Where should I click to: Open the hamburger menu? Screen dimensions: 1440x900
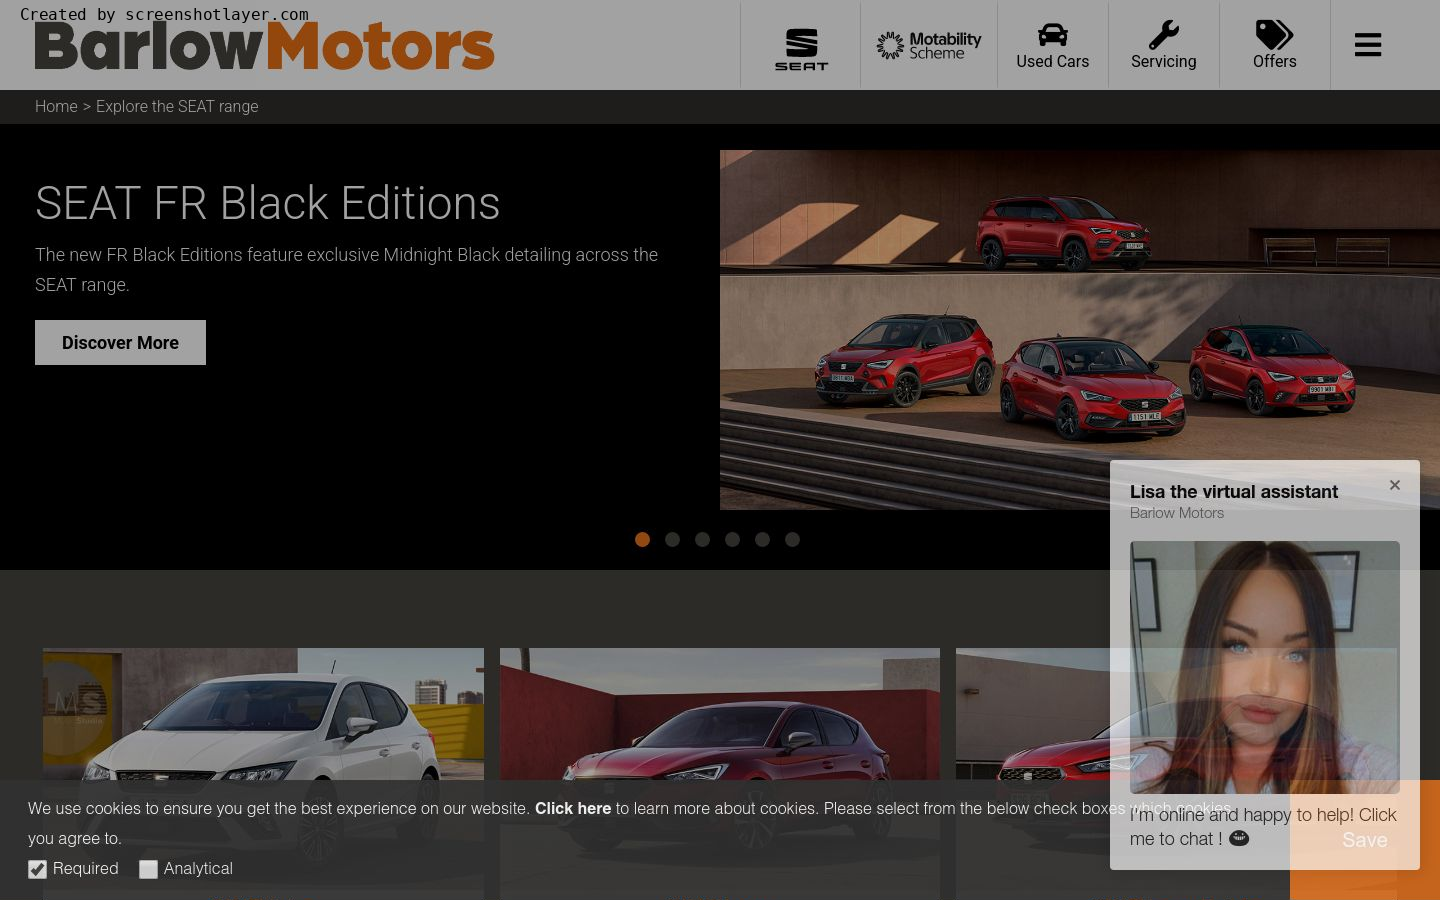pyautogui.click(x=1368, y=45)
